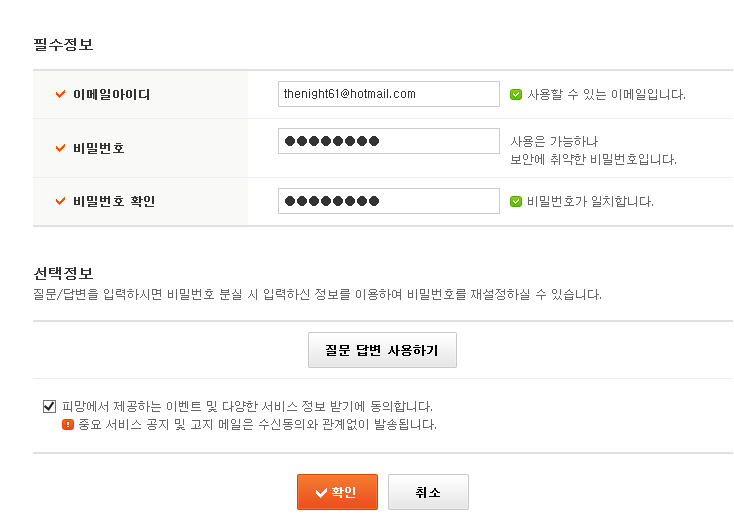Click the orange checkmark beside 비밀번호 확인 label
Viewport: 734px width, 532px height.
pos(60,201)
